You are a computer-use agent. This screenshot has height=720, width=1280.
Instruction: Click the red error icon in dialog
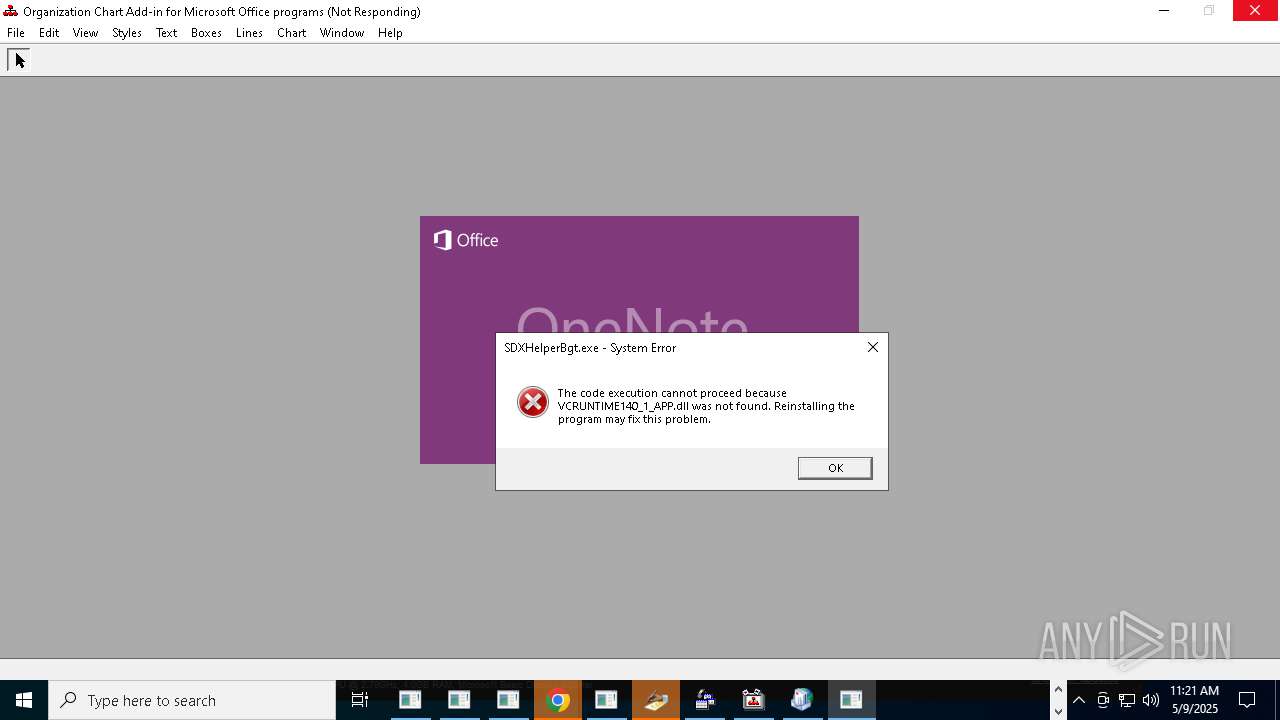point(533,402)
